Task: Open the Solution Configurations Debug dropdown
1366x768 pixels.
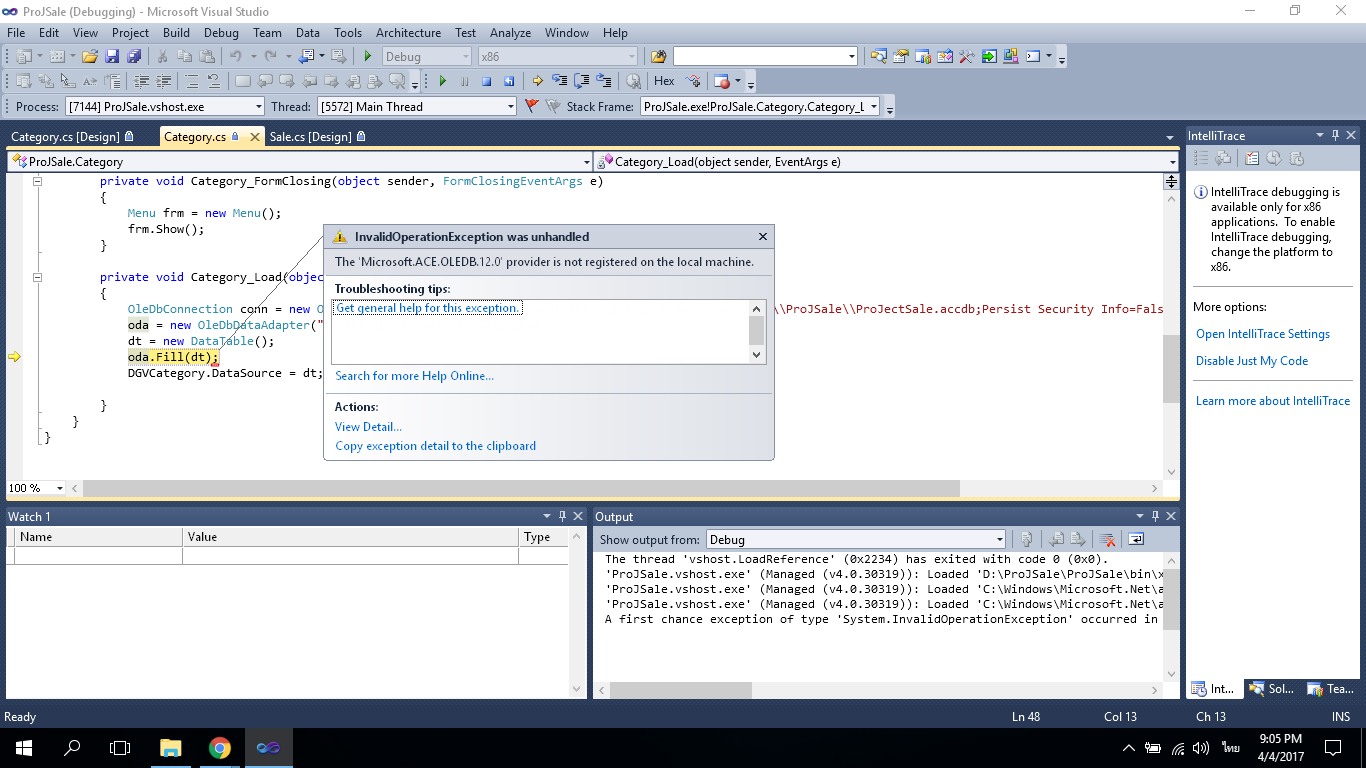Action: coord(427,56)
